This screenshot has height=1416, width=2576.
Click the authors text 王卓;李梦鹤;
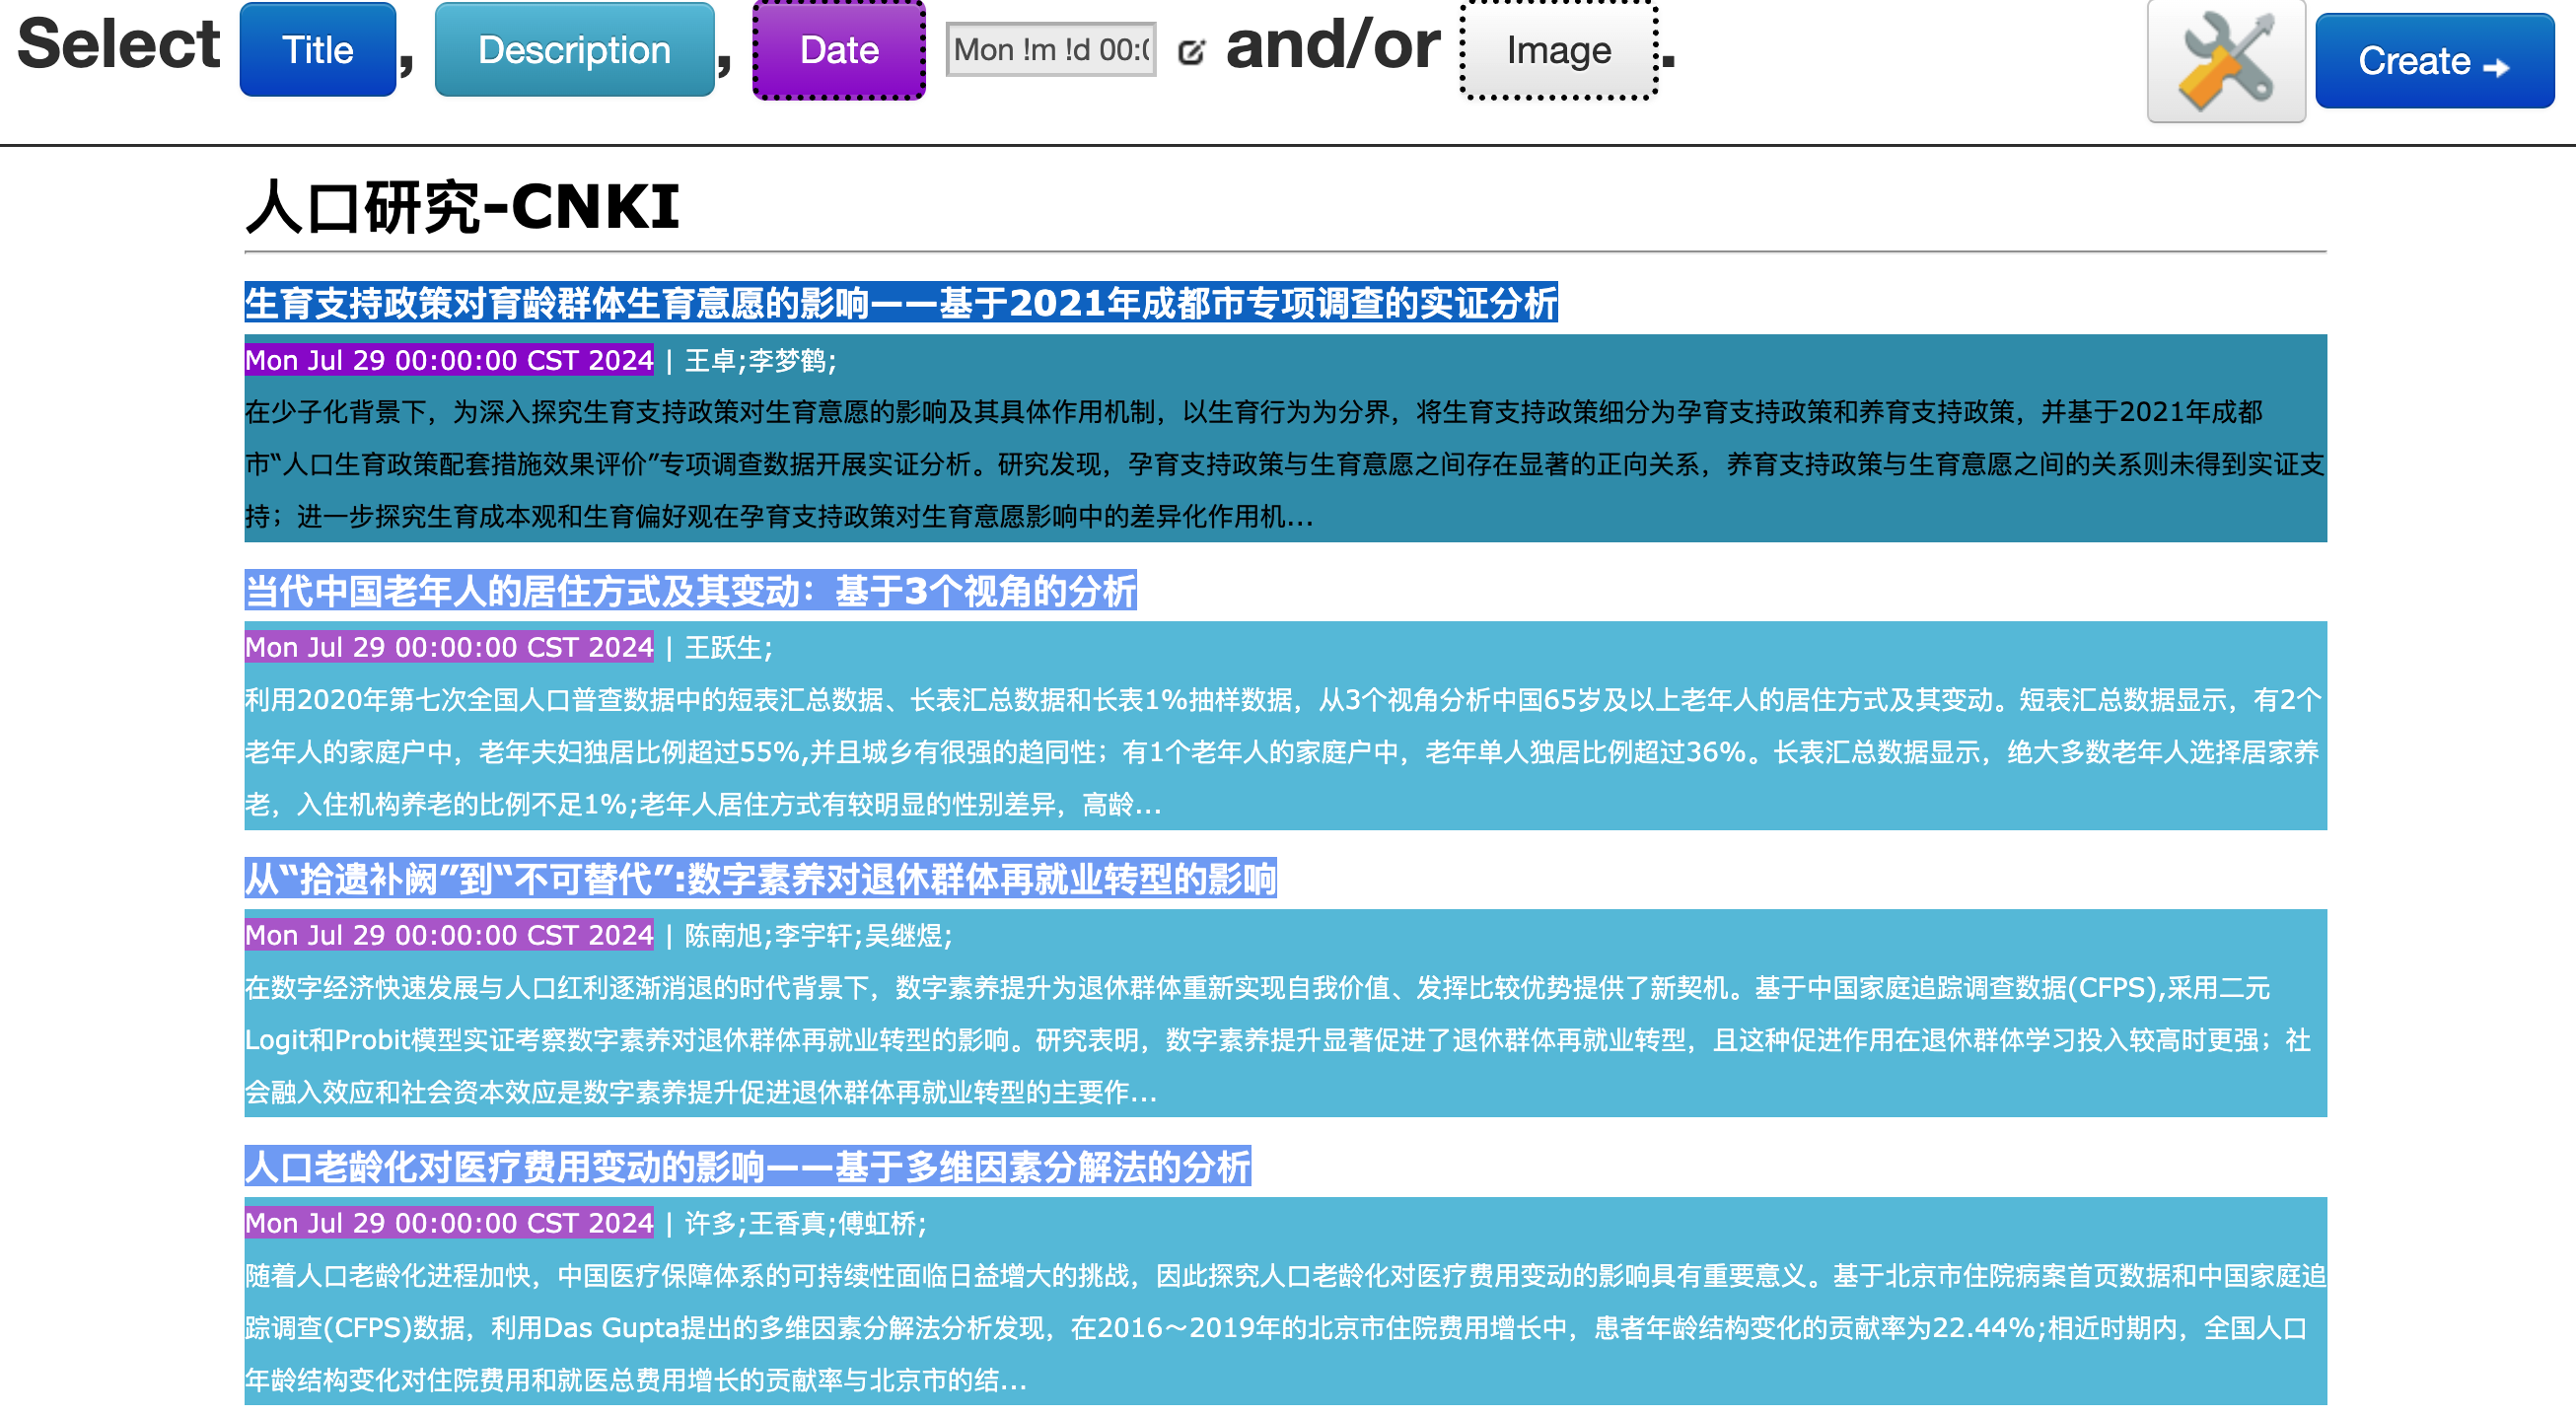coord(761,360)
